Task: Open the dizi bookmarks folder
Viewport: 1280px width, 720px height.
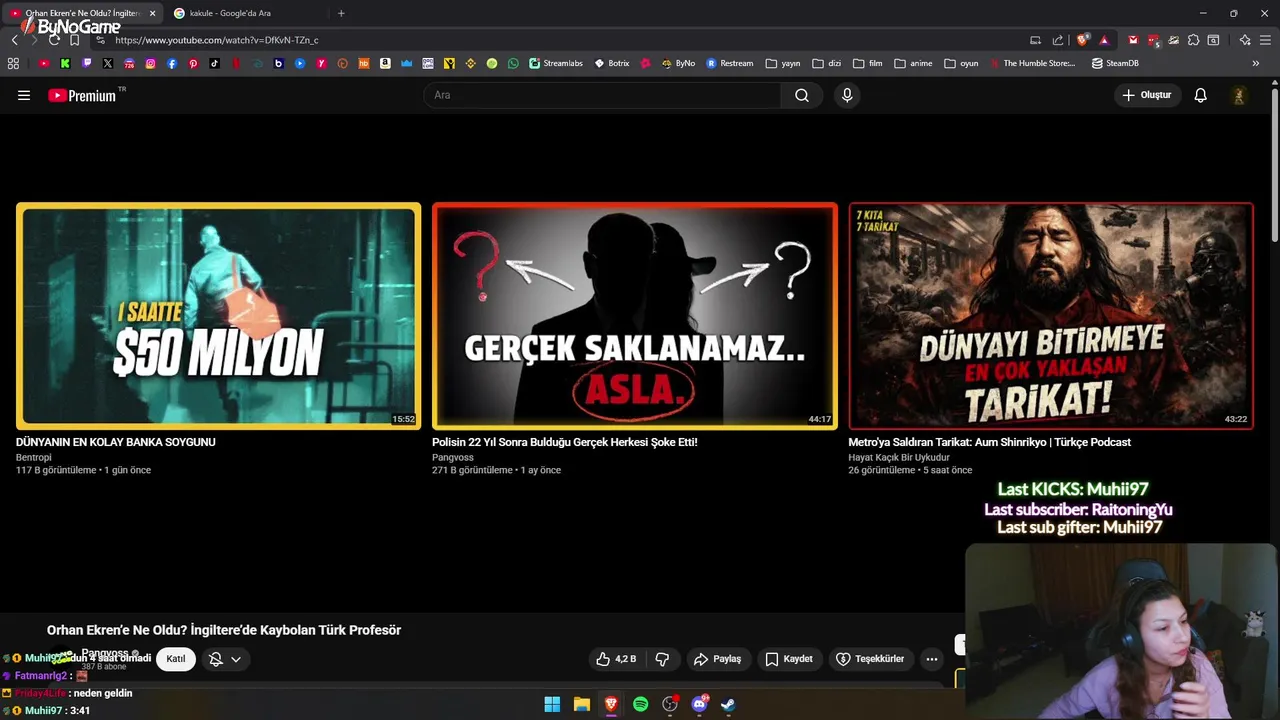Action: (826, 63)
